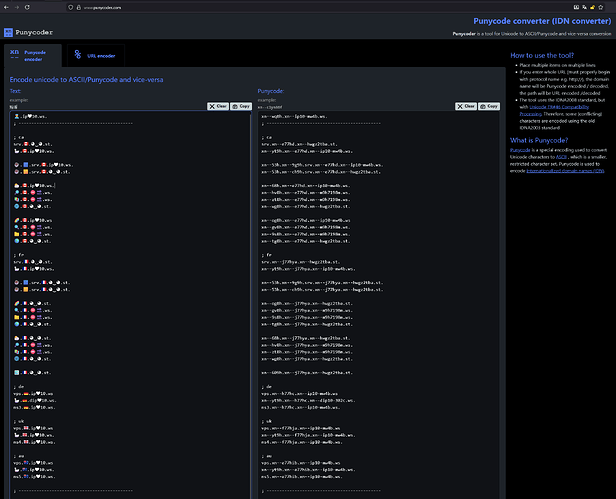This screenshot has width=616, height=499.
Task: Open the ASCII link in sidebar
Action: coord(561,157)
